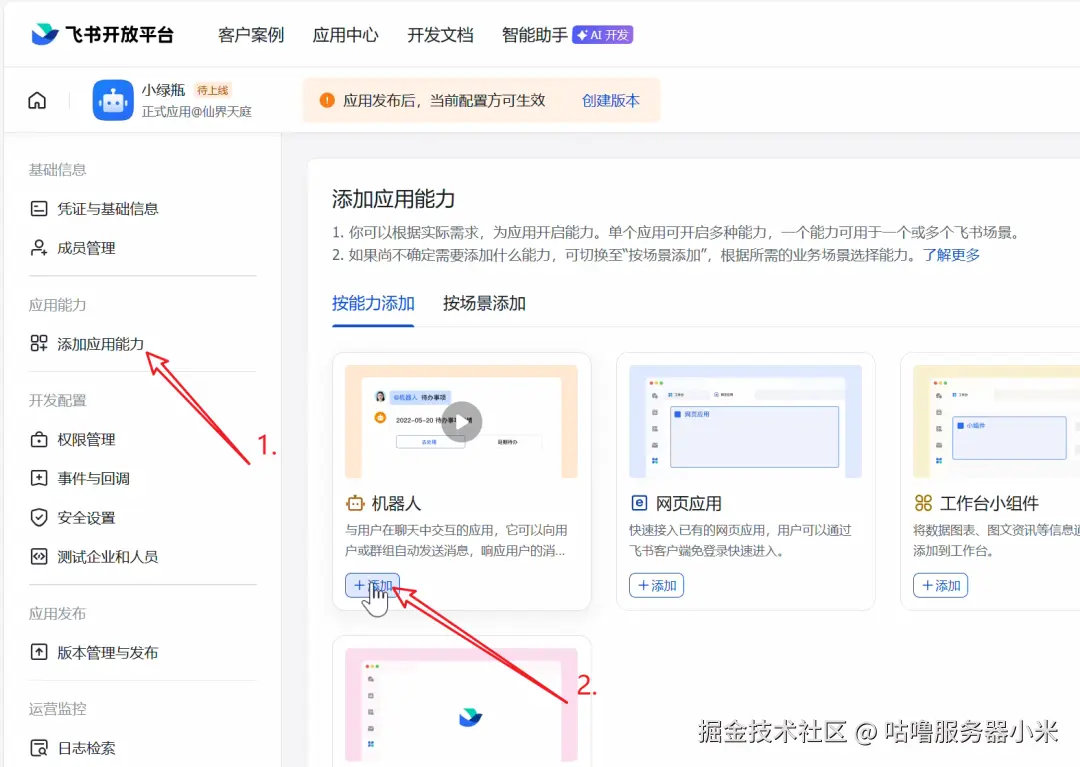This screenshot has width=1080, height=767.
Task: Click the 事件与回调 icon
Action: coord(39,478)
